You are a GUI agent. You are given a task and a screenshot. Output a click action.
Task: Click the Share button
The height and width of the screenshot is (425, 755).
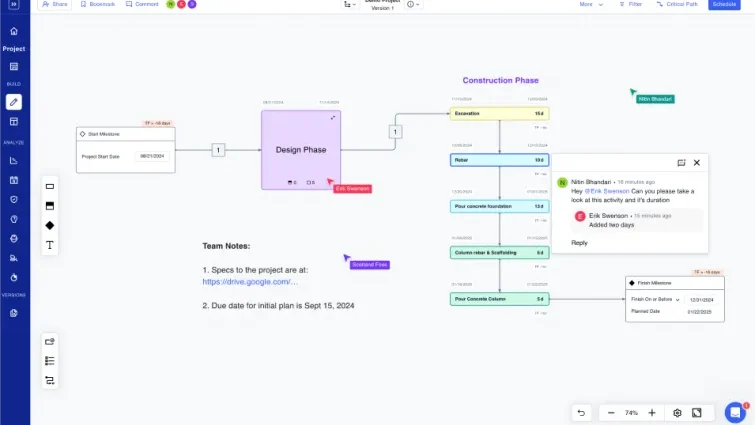[x=54, y=4]
